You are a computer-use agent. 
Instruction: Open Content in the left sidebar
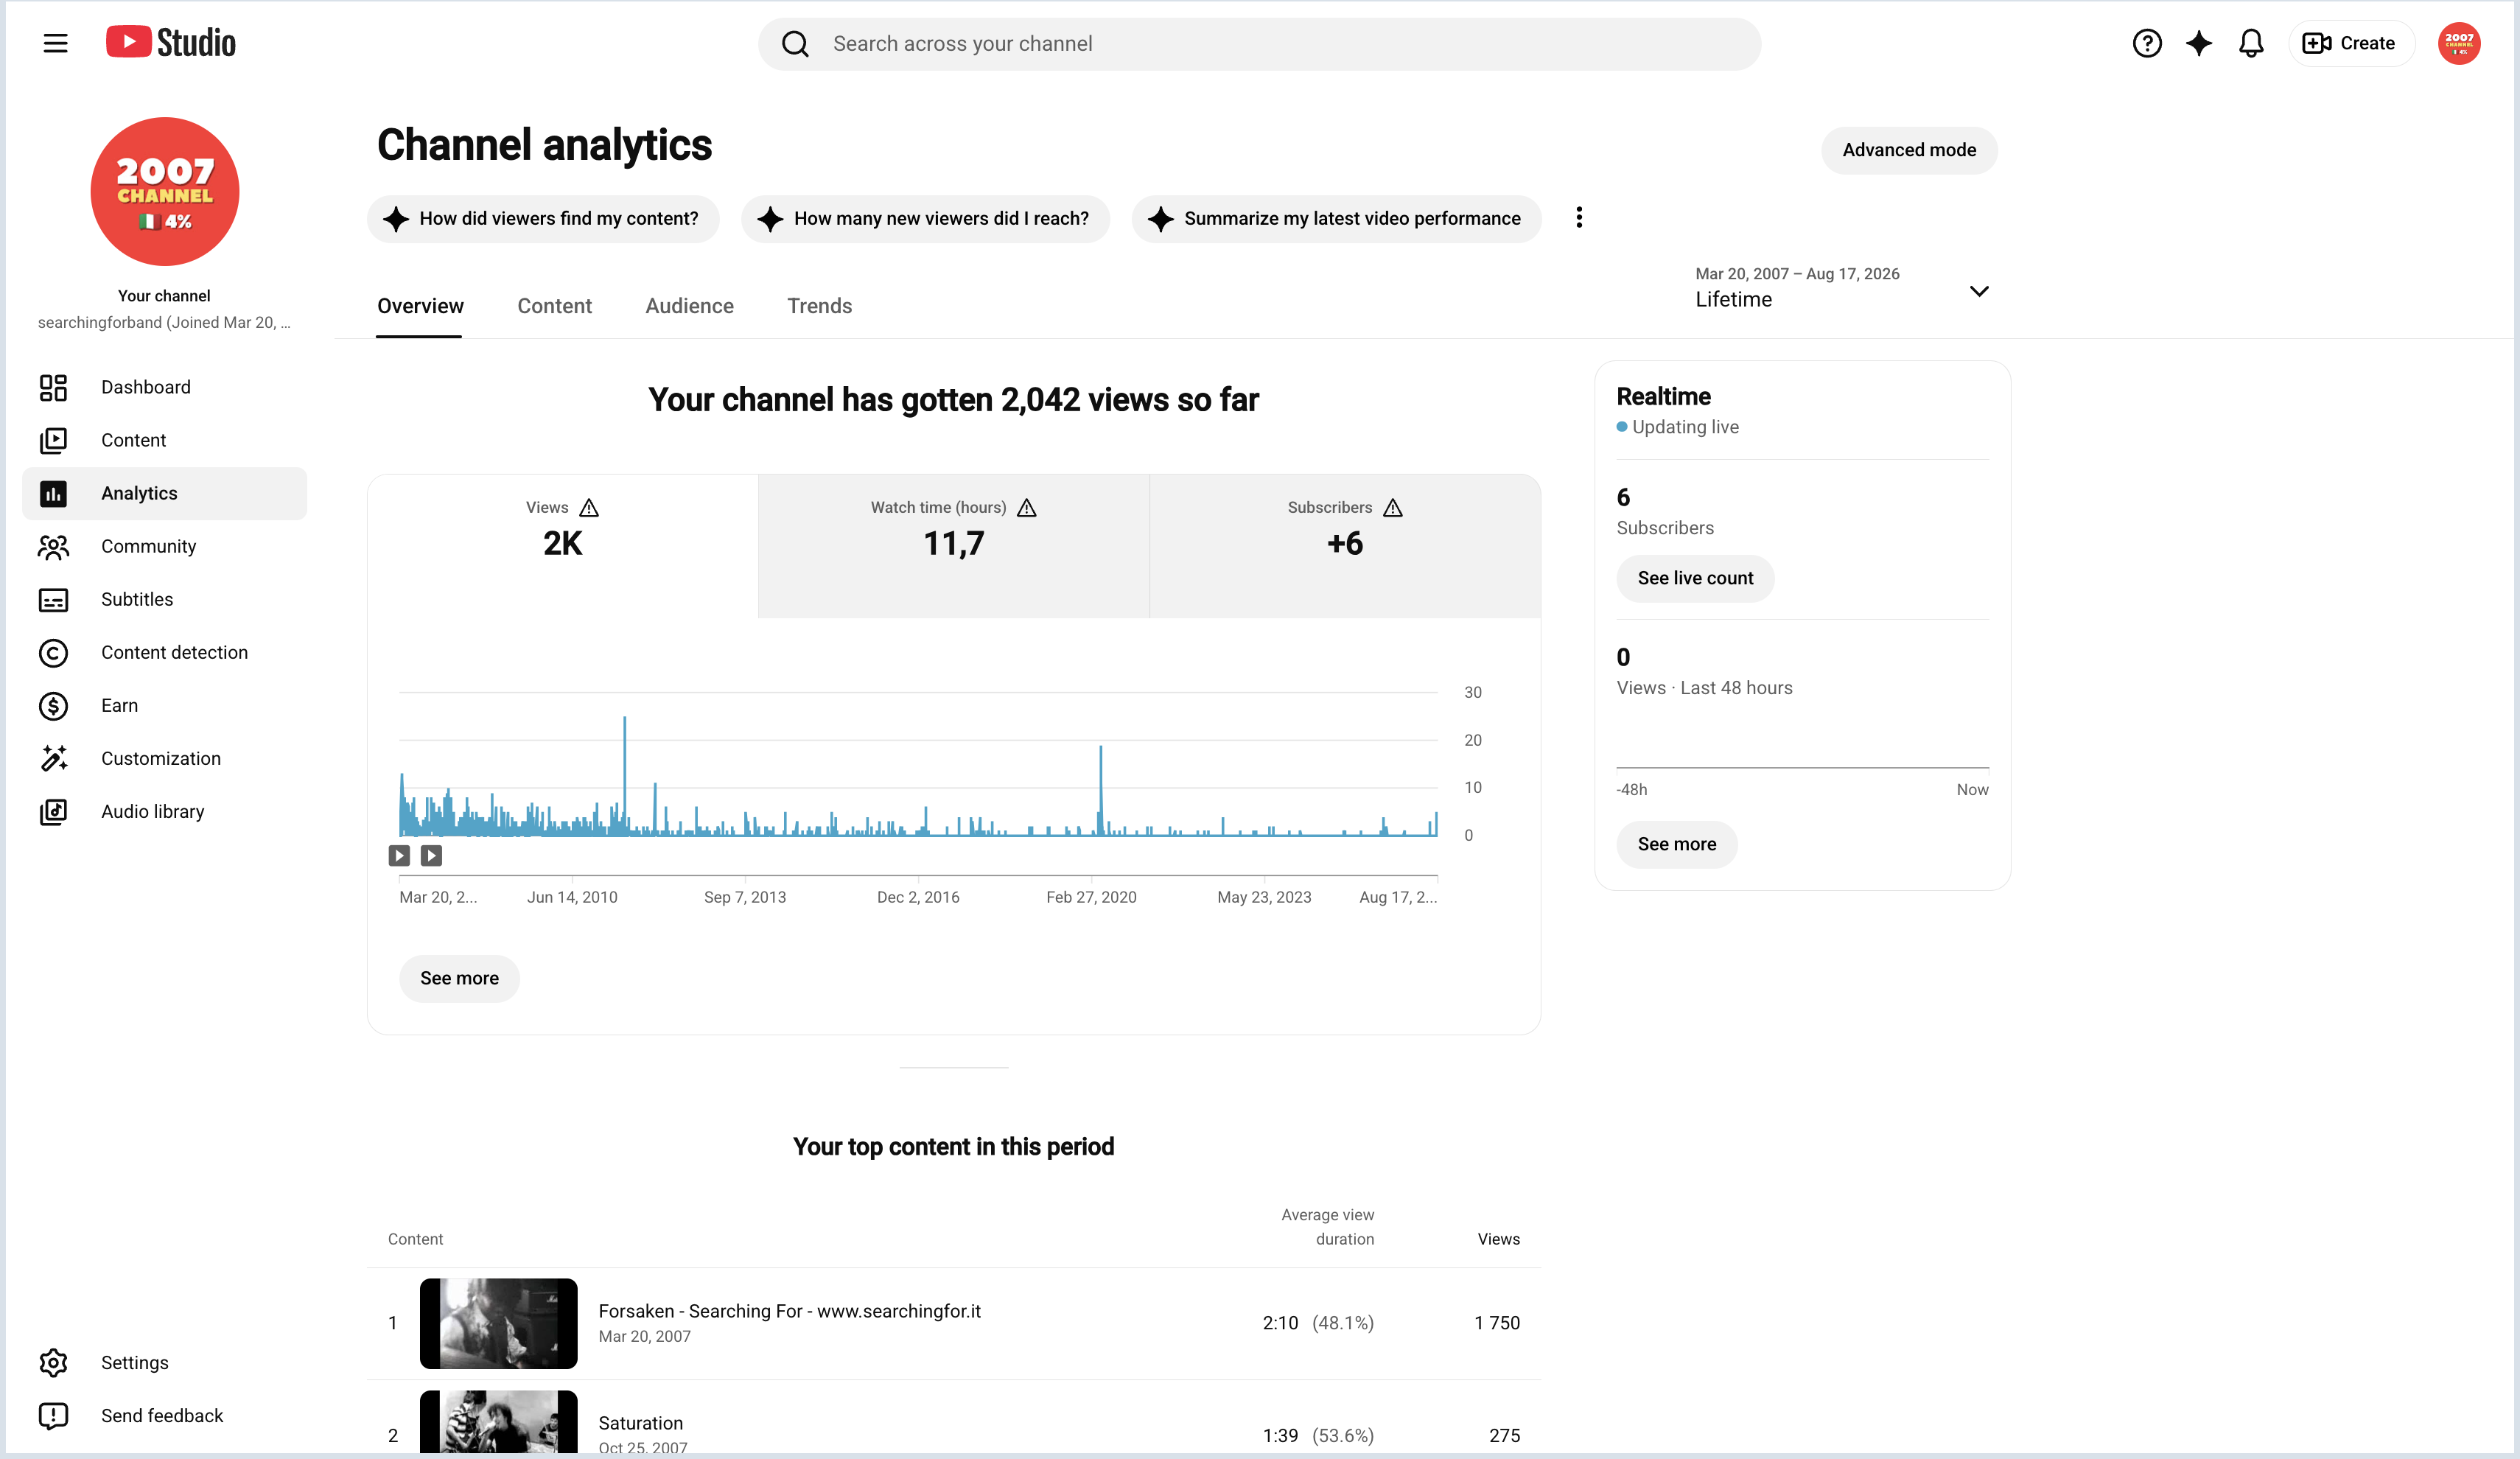165,440
